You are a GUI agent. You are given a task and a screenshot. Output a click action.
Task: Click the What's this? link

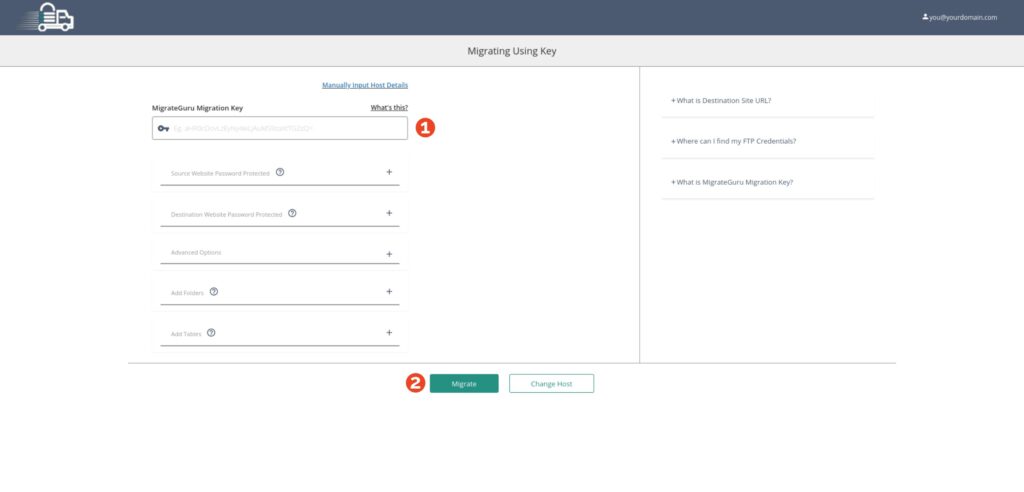click(x=389, y=108)
